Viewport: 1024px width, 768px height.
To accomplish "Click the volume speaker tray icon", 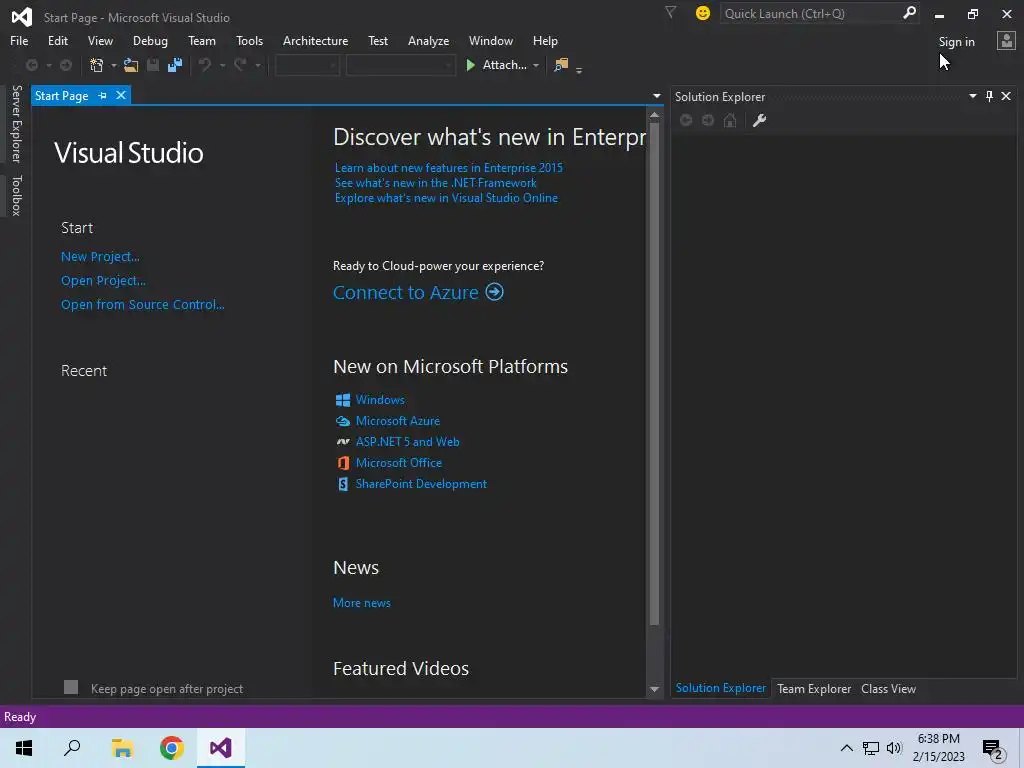I will 894,748.
